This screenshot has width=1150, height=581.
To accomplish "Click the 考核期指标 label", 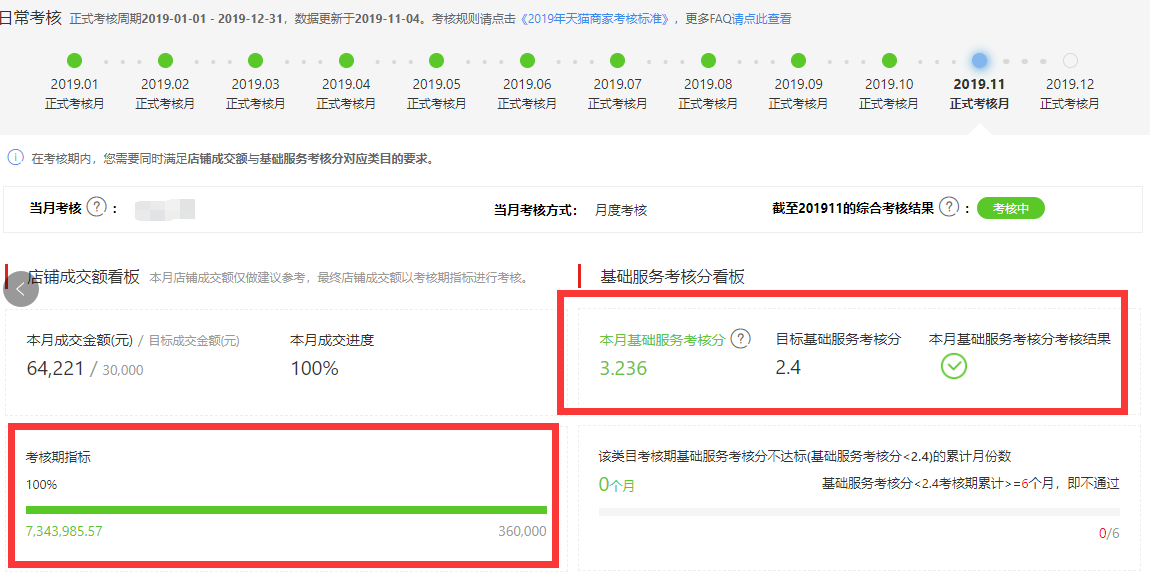I will [x=58, y=457].
